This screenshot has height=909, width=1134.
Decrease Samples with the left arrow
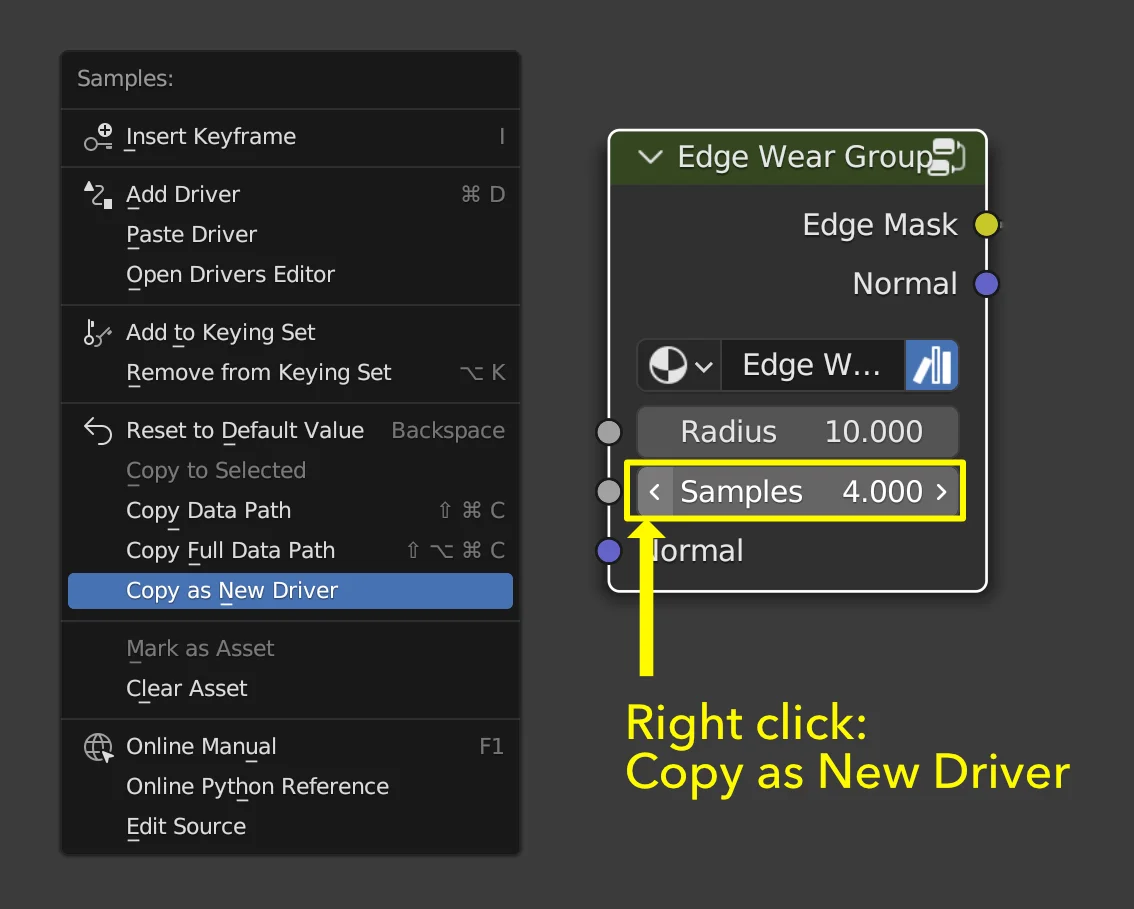click(x=655, y=492)
